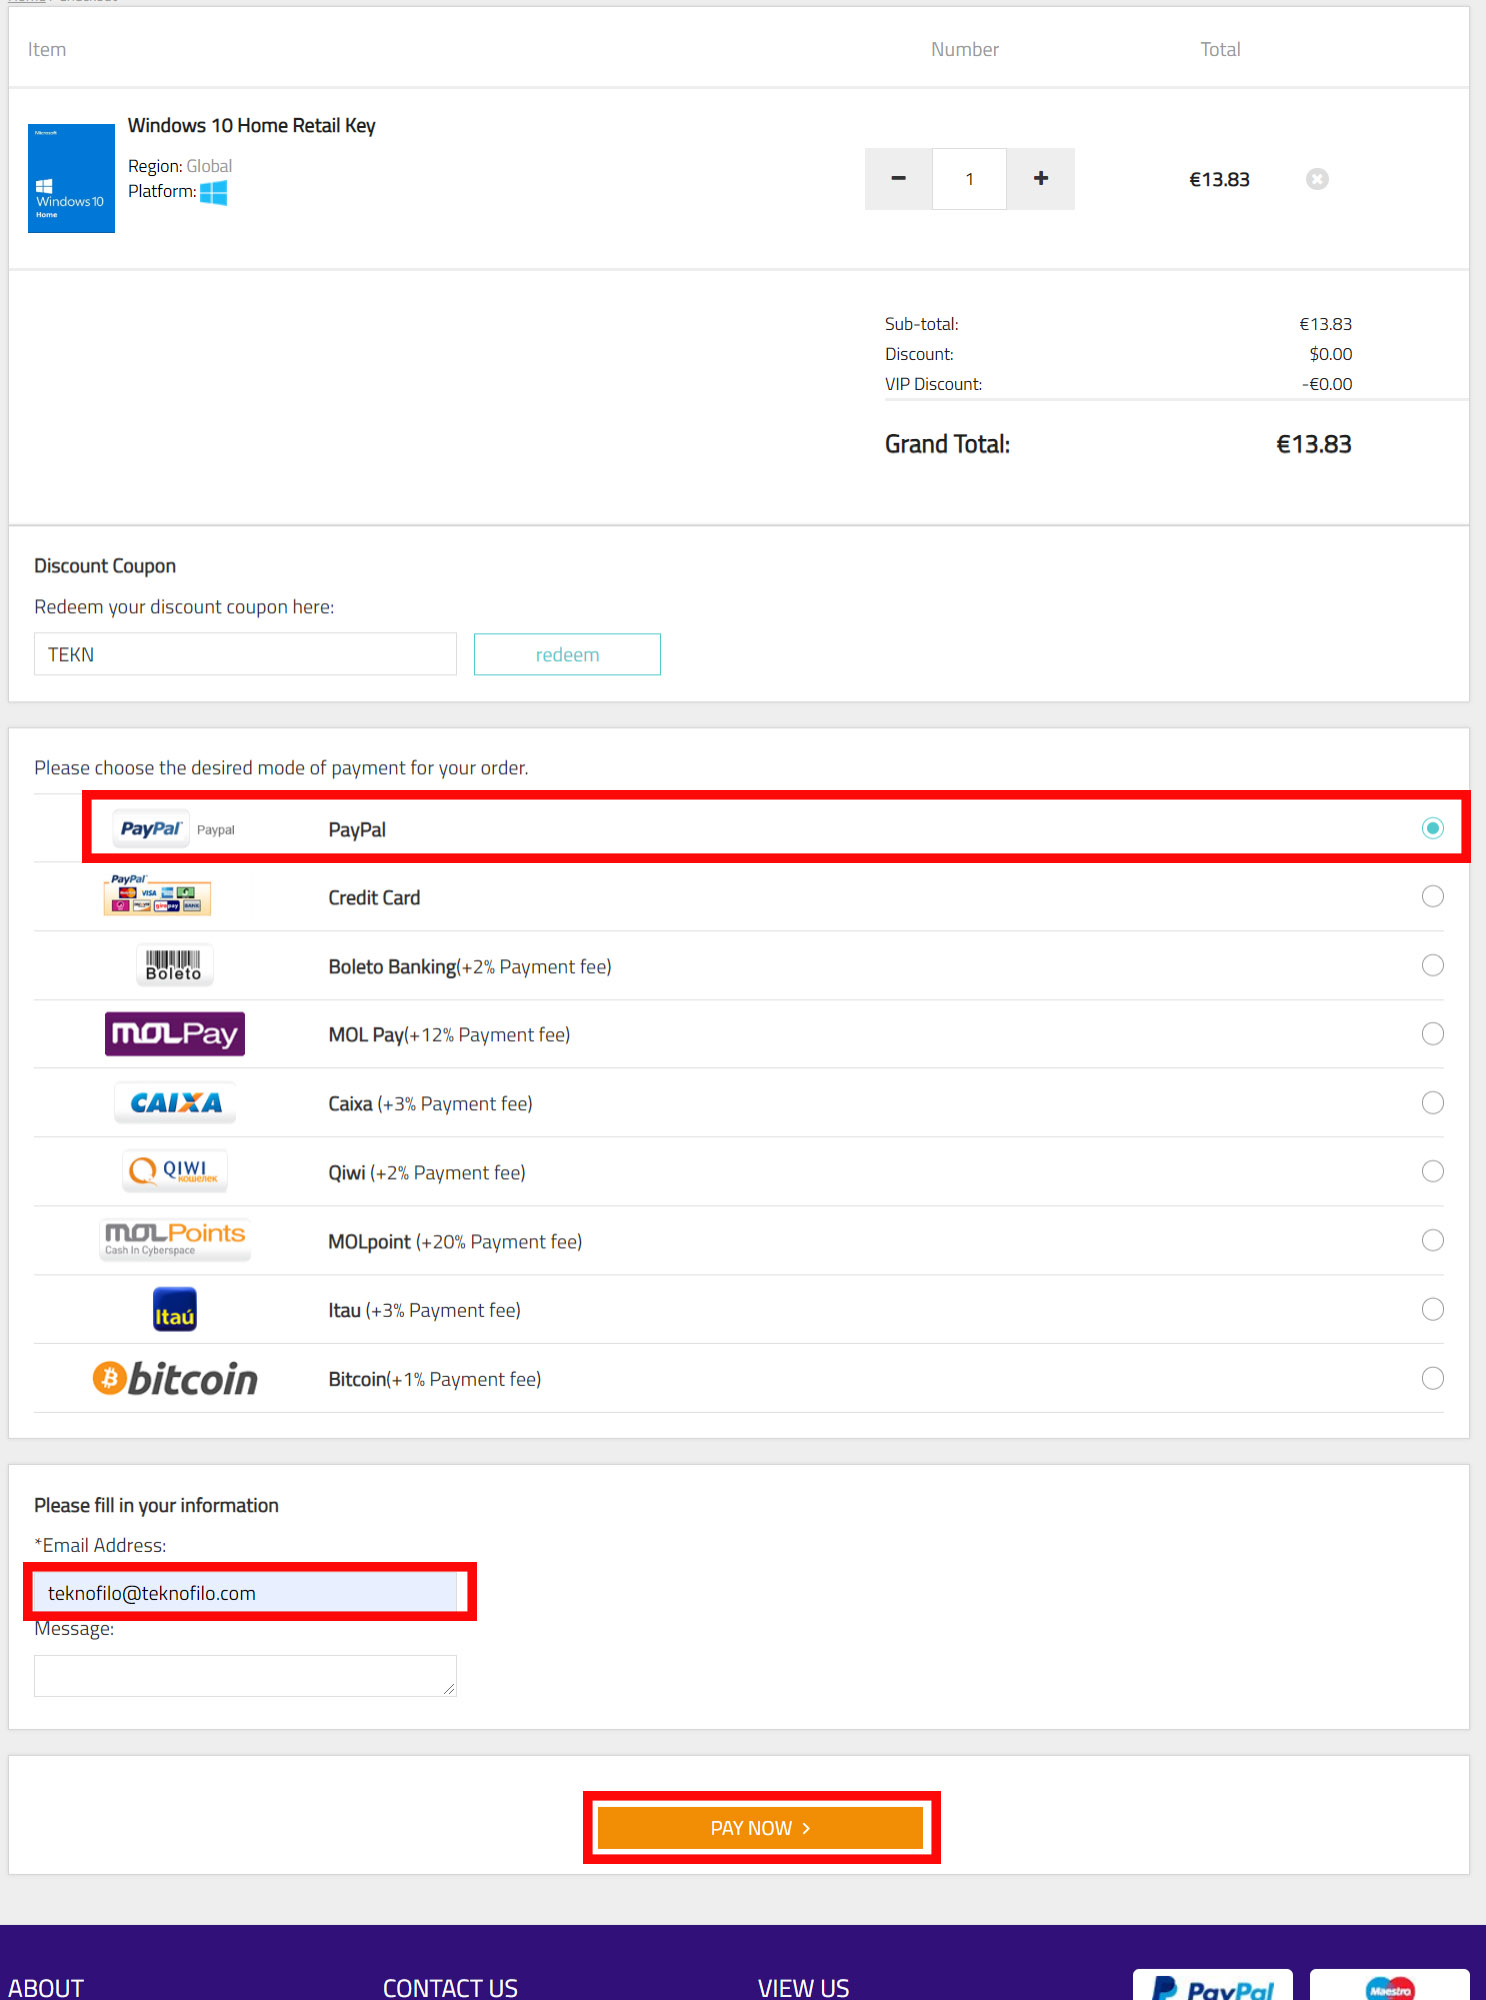Click the bitcoin logo
The image size is (1486, 2000).
(175, 1378)
